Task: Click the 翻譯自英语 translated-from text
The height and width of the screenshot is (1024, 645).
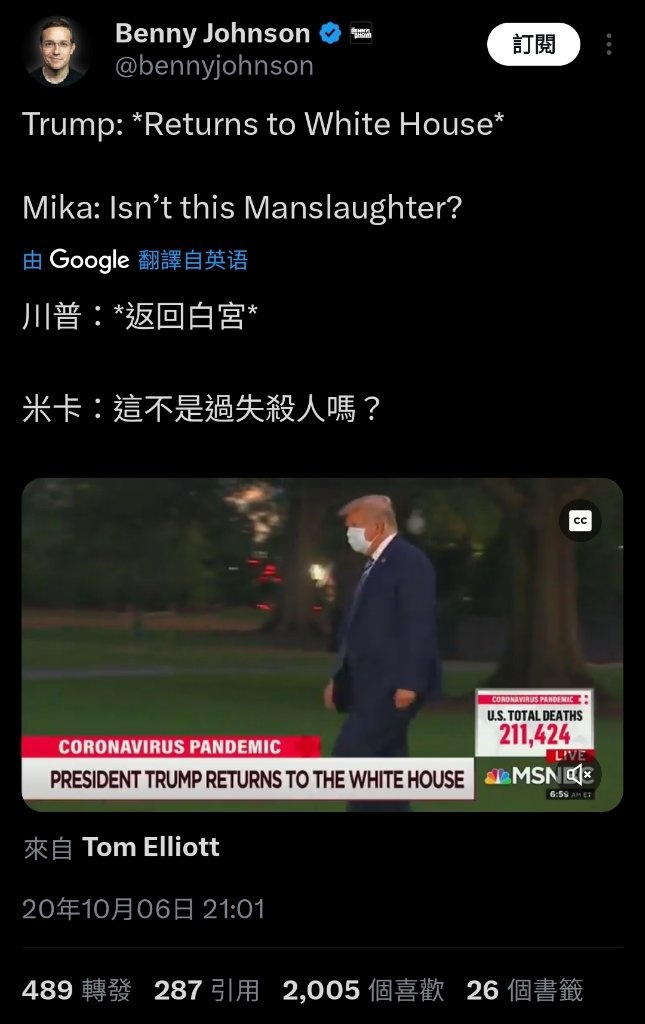Action: pyautogui.click(x=193, y=260)
